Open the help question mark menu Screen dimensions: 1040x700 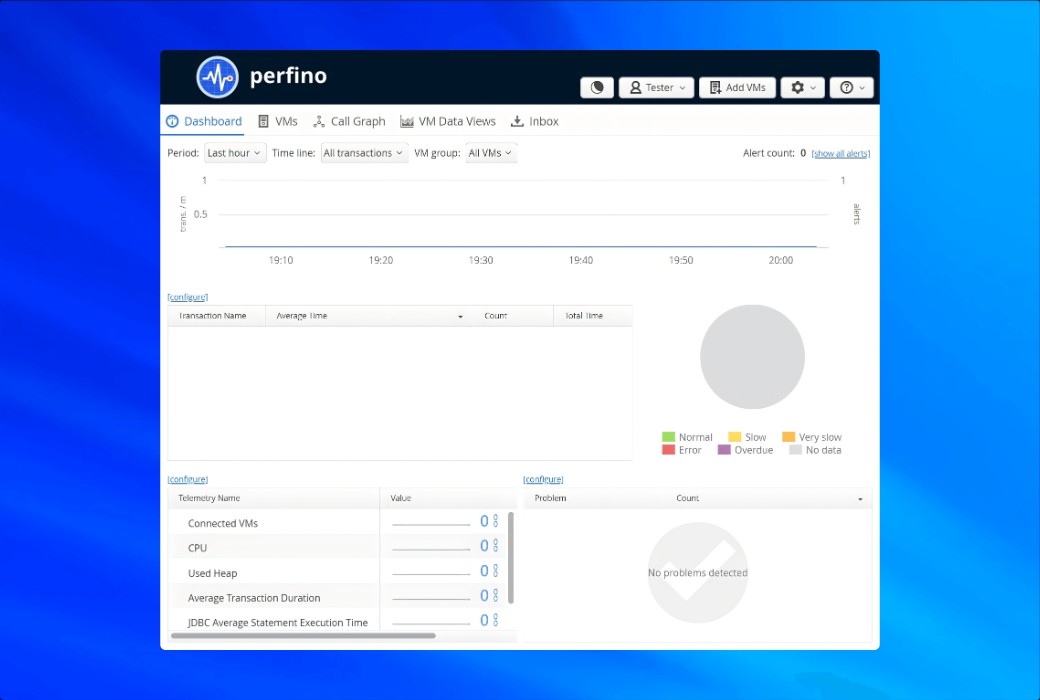tap(852, 88)
